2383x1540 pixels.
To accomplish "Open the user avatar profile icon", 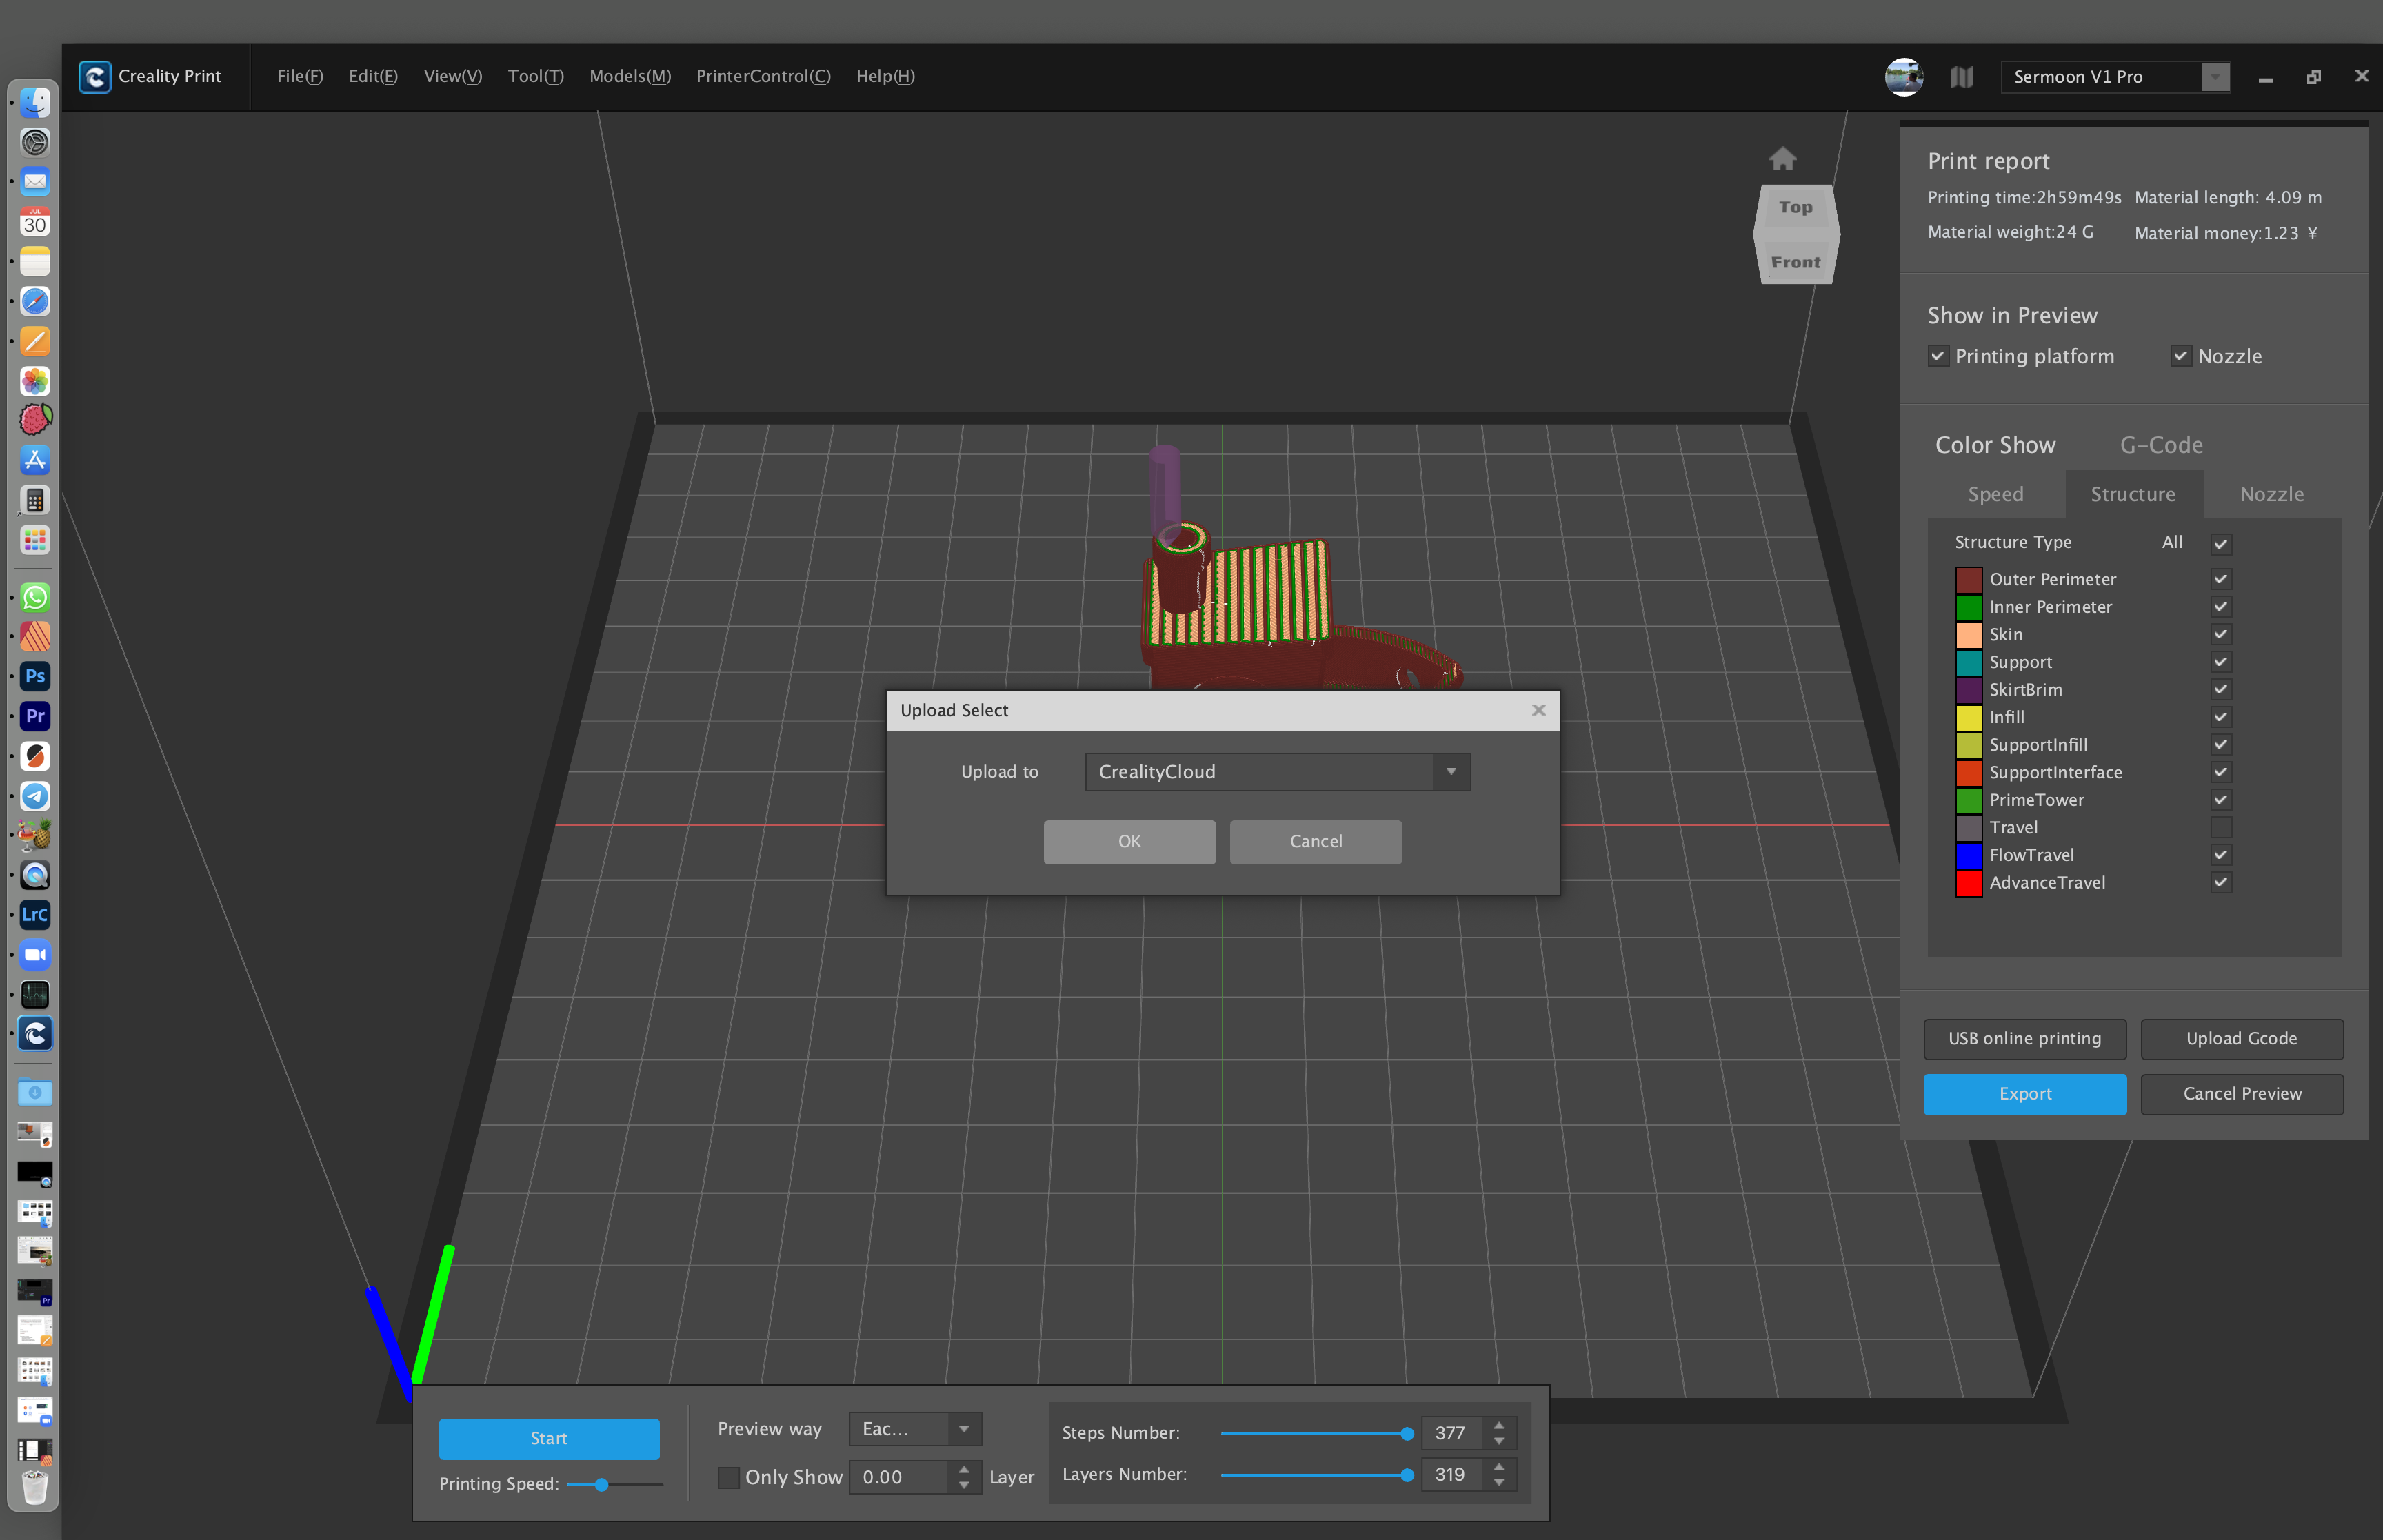I will 1903,76.
